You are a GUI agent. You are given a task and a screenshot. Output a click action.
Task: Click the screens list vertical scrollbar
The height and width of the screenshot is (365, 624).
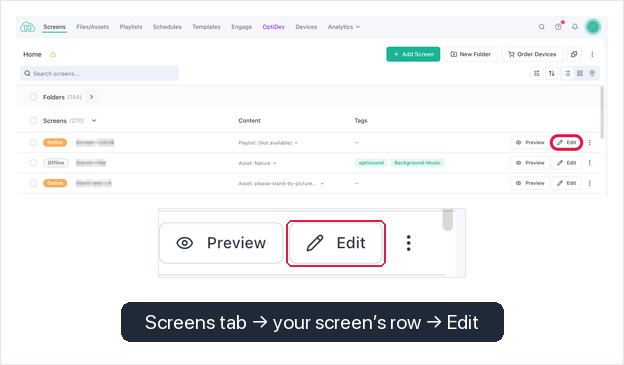click(602, 112)
